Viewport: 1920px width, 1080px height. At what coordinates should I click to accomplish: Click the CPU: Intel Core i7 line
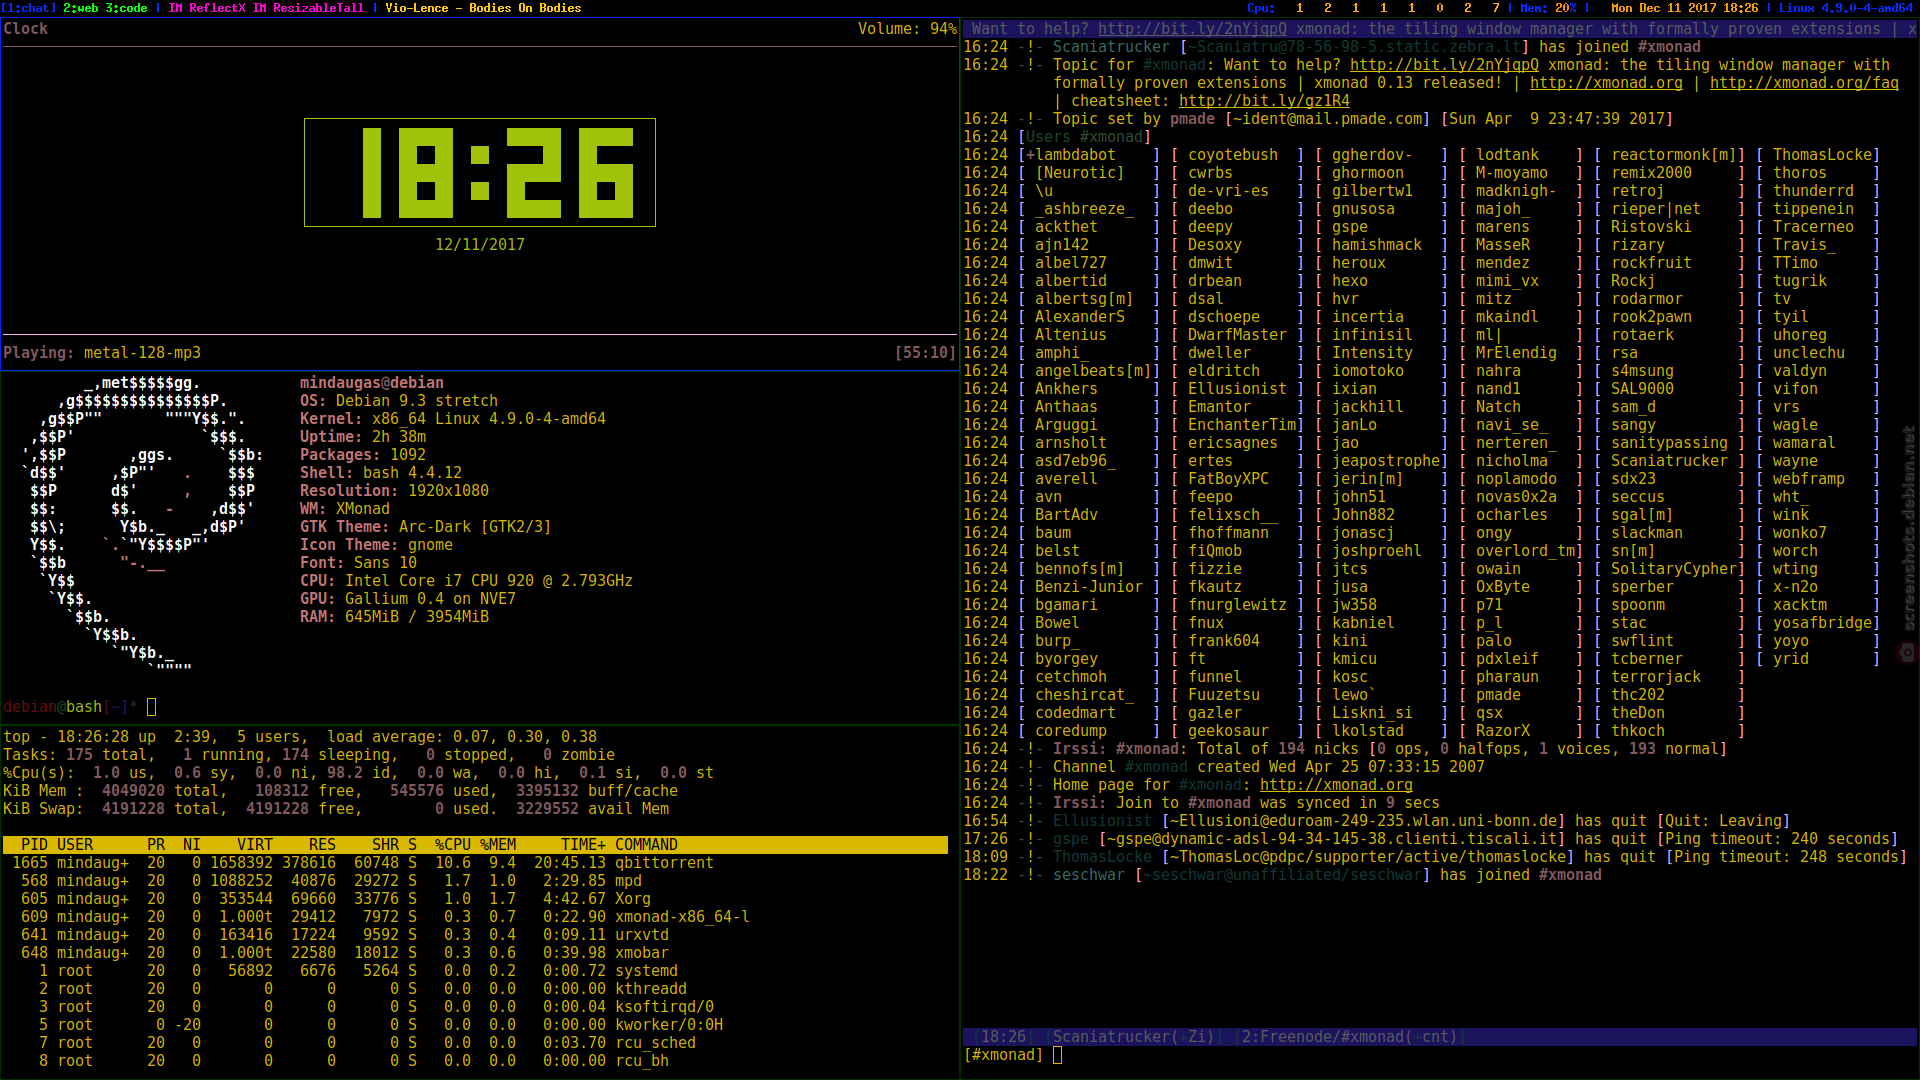tap(466, 581)
